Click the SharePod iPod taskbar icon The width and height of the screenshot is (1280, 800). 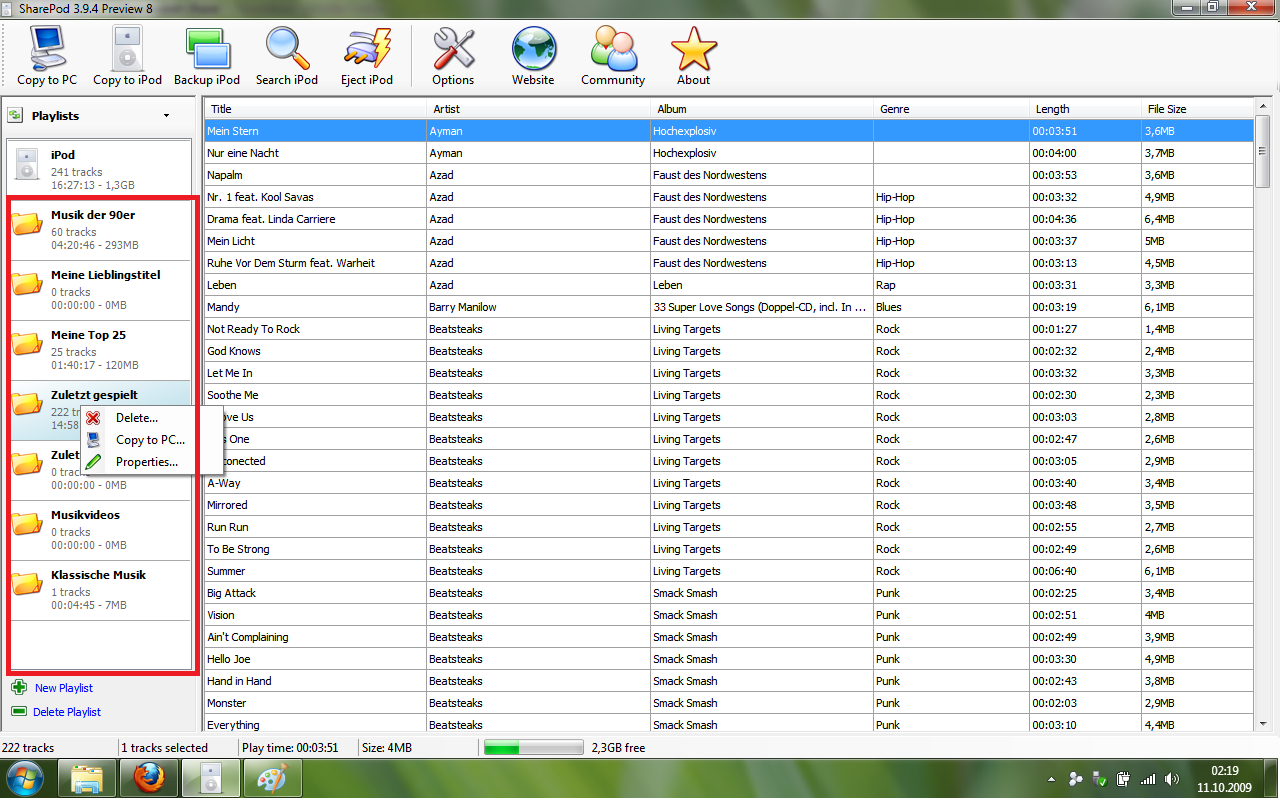click(x=211, y=778)
